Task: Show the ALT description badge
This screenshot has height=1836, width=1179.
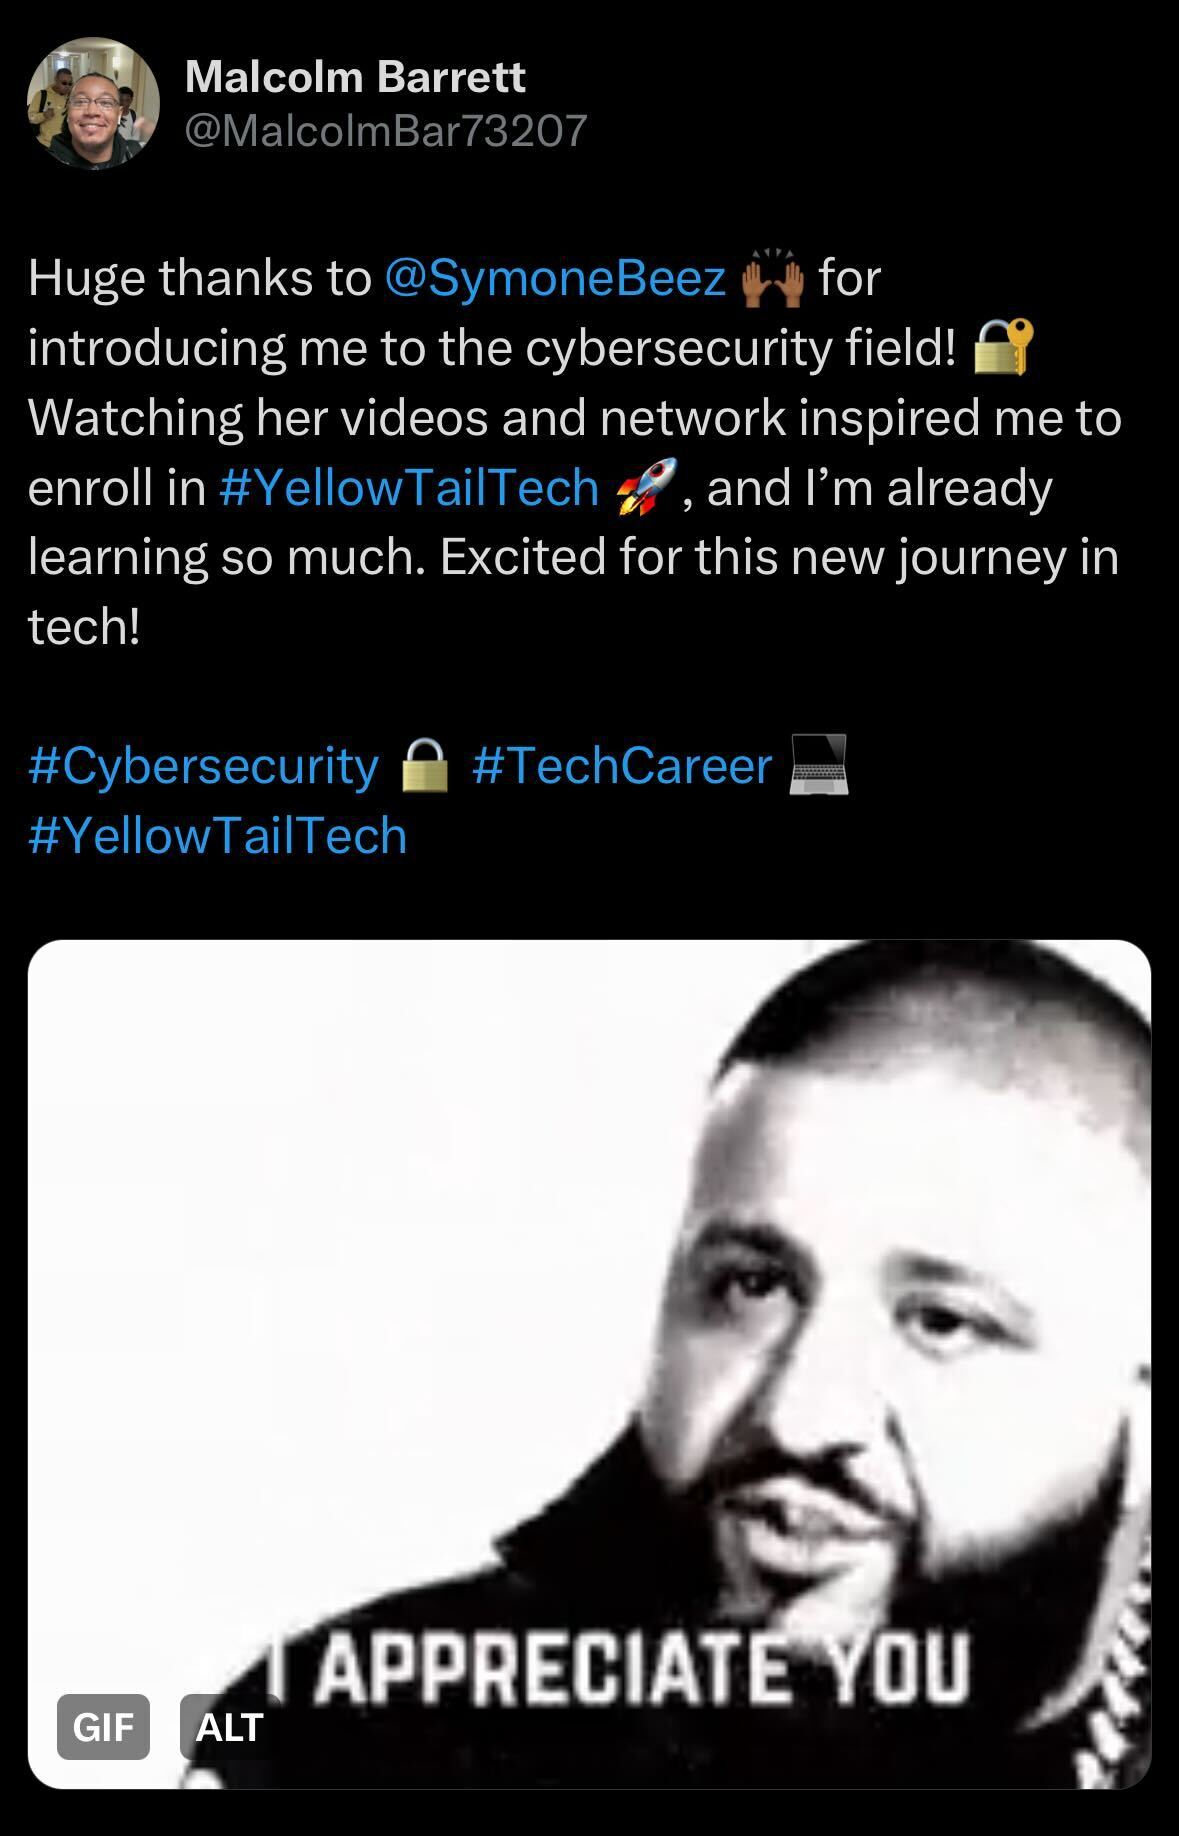Action: pyautogui.click(x=229, y=1726)
